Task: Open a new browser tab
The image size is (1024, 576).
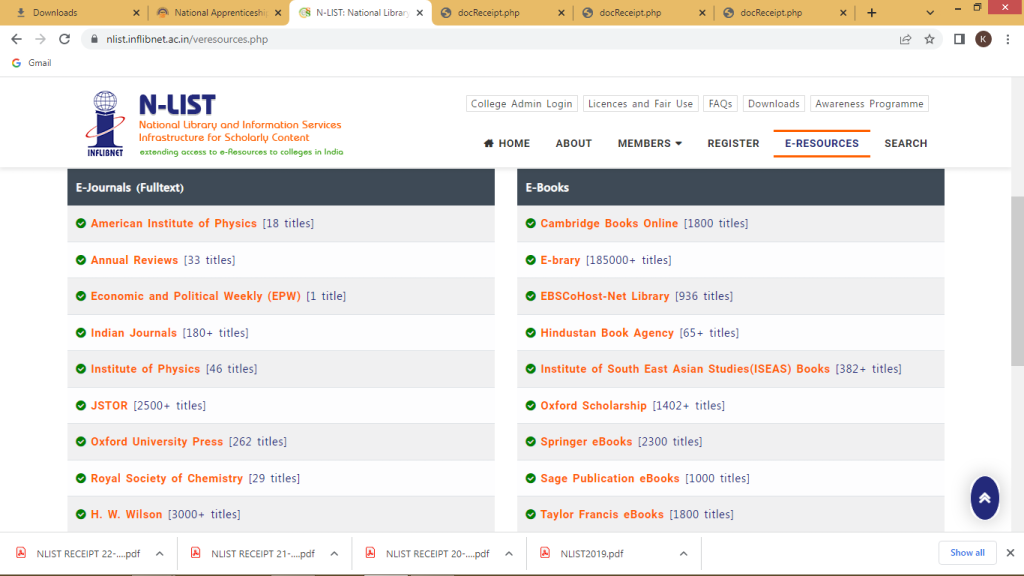Action: click(871, 12)
